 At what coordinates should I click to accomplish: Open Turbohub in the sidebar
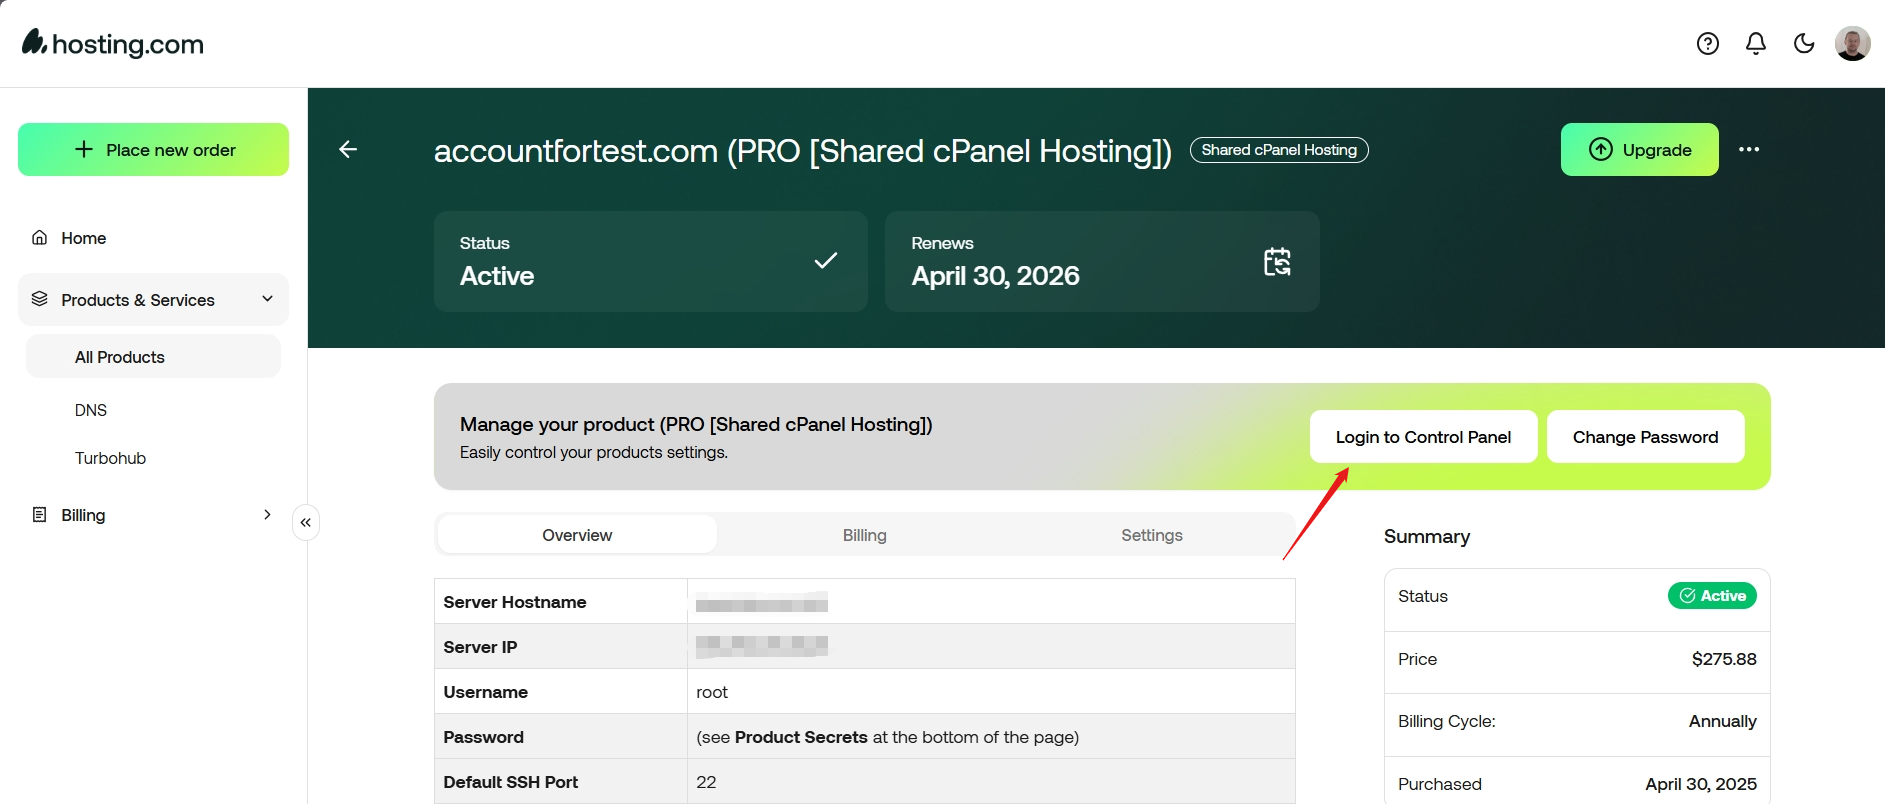tap(110, 458)
